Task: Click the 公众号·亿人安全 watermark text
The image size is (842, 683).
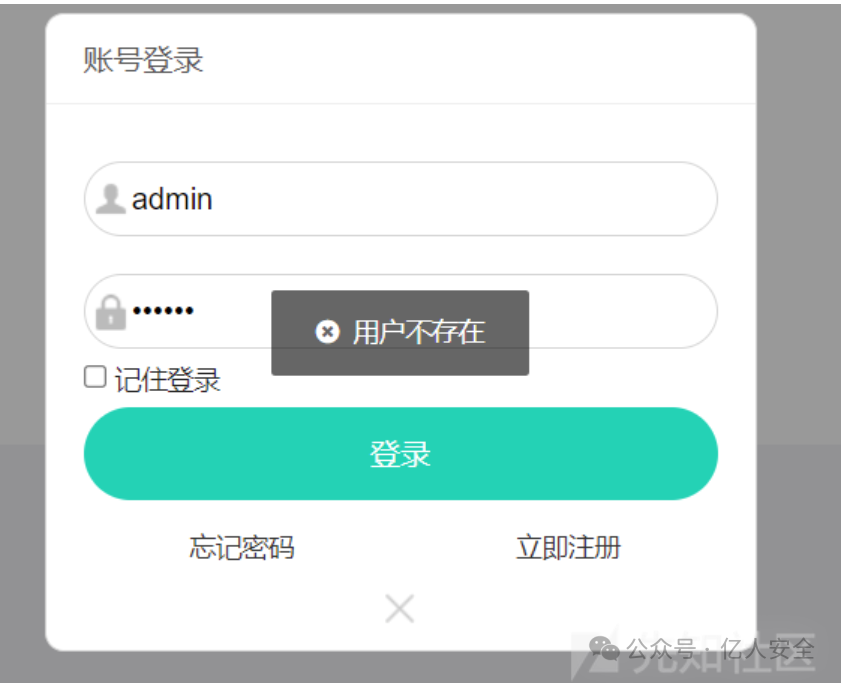Action: tap(720, 649)
